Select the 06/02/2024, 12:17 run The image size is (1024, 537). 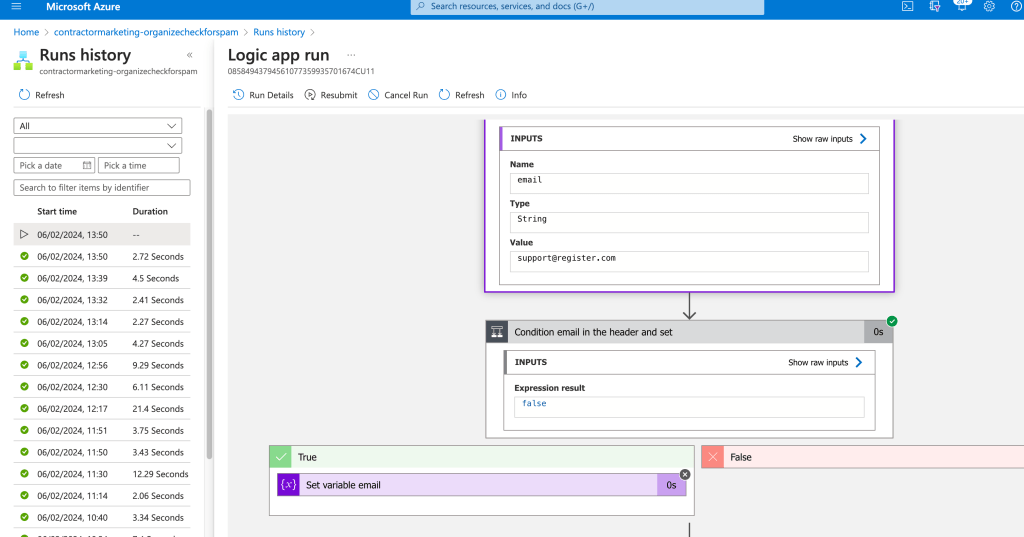pos(102,408)
